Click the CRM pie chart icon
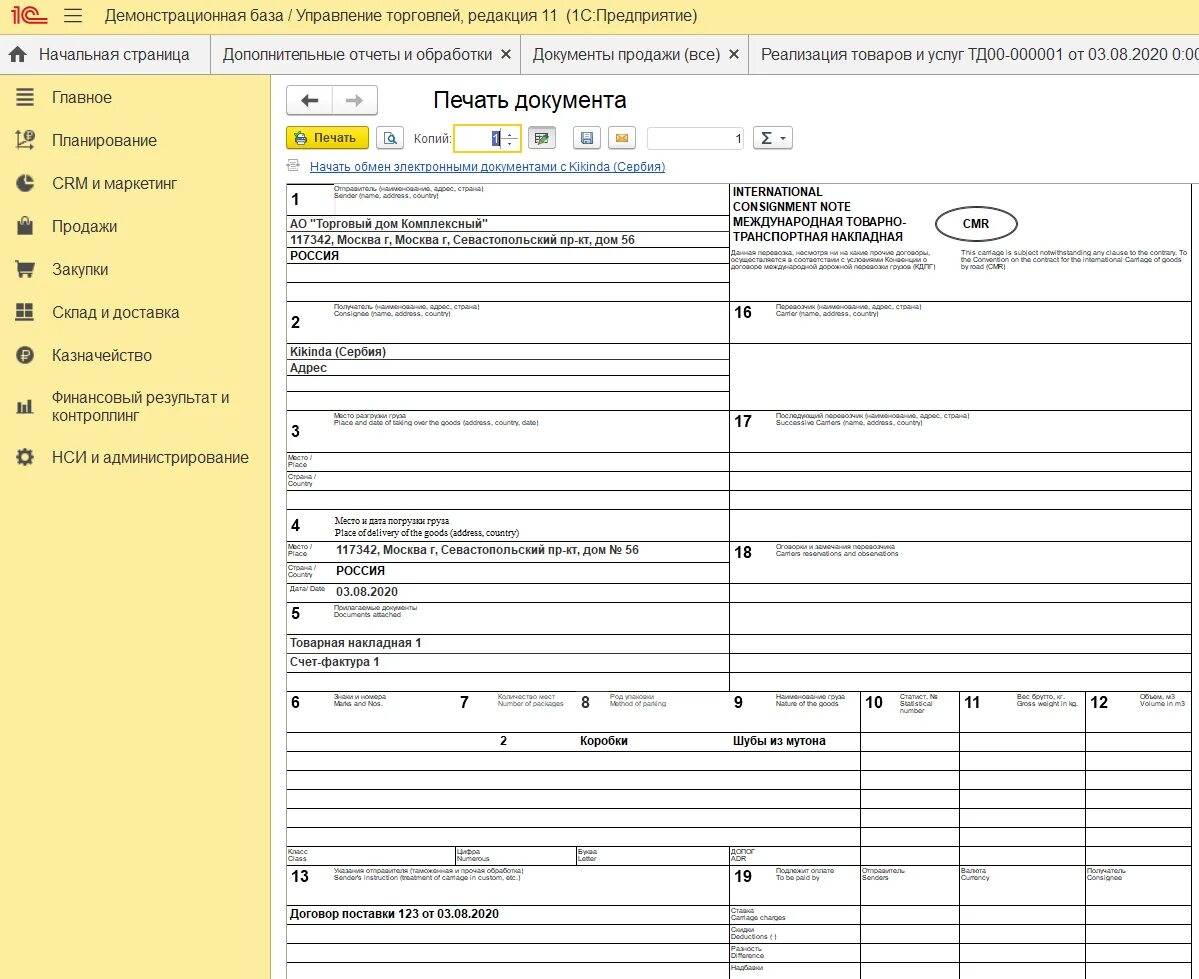 [24, 183]
